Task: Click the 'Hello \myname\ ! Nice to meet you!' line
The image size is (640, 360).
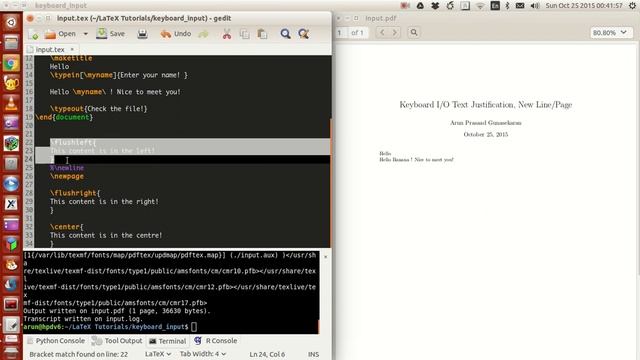Action: [115, 92]
